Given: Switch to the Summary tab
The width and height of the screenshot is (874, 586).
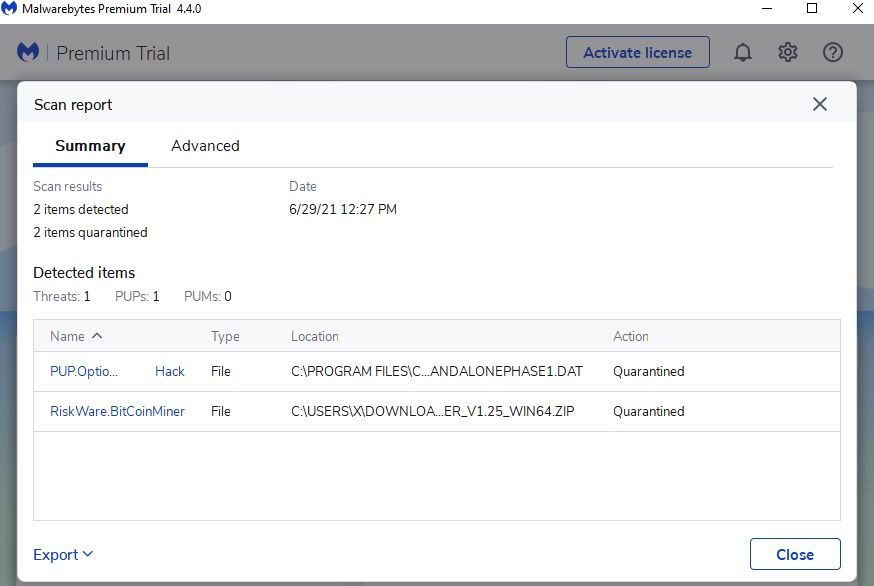Looking at the screenshot, I should click(x=90, y=146).
